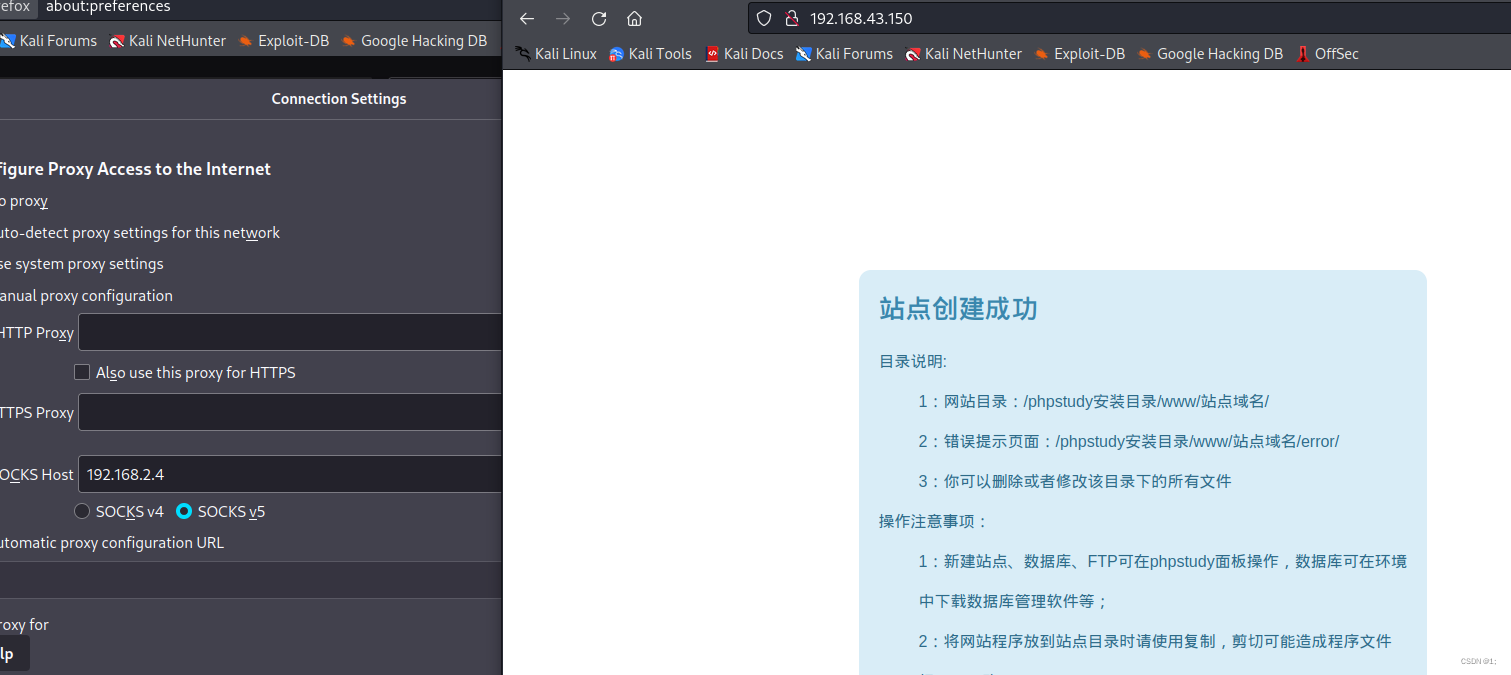Click the insecure connection padlock icon
Image resolution: width=1511 pixels, height=675 pixels.
click(x=791, y=18)
